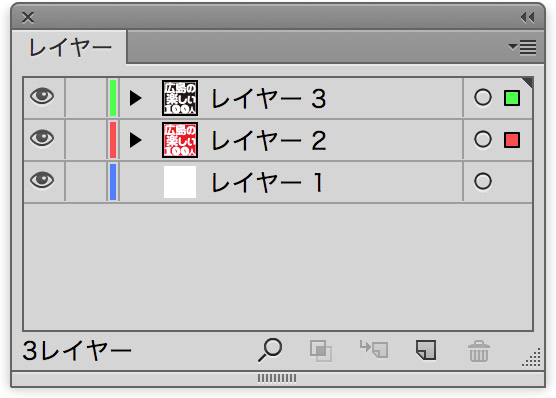556x398 pixels.
Task: Click target circle of レイヤー 1
Action: [483, 181]
